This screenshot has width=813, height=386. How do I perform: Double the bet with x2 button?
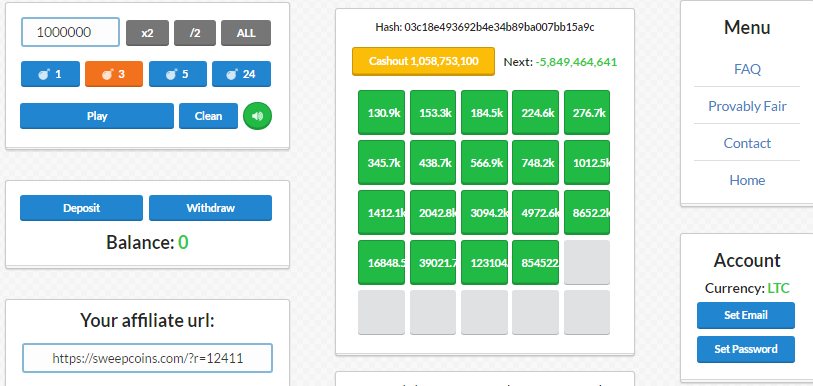(147, 33)
